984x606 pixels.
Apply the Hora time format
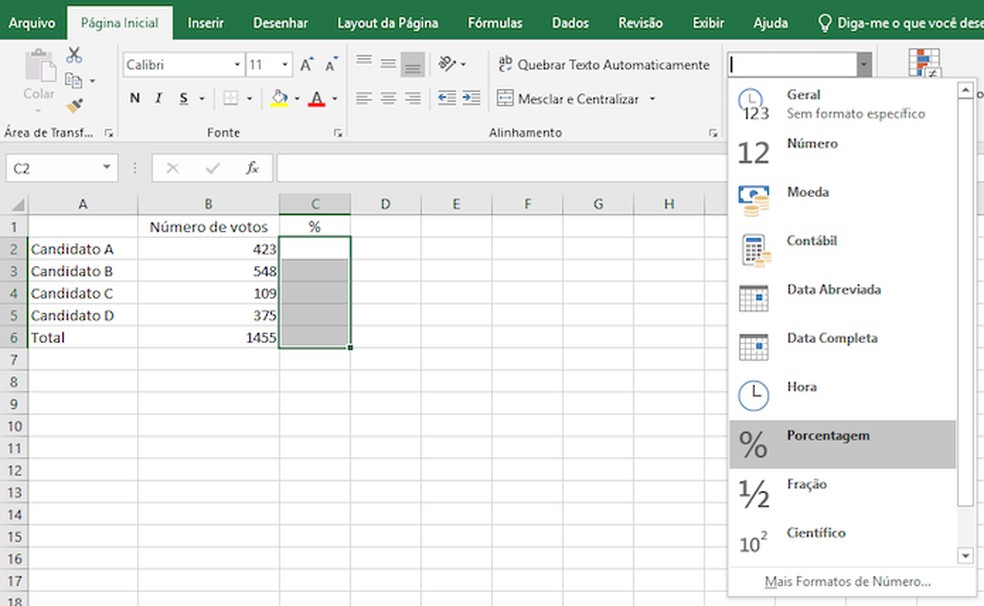coord(802,387)
